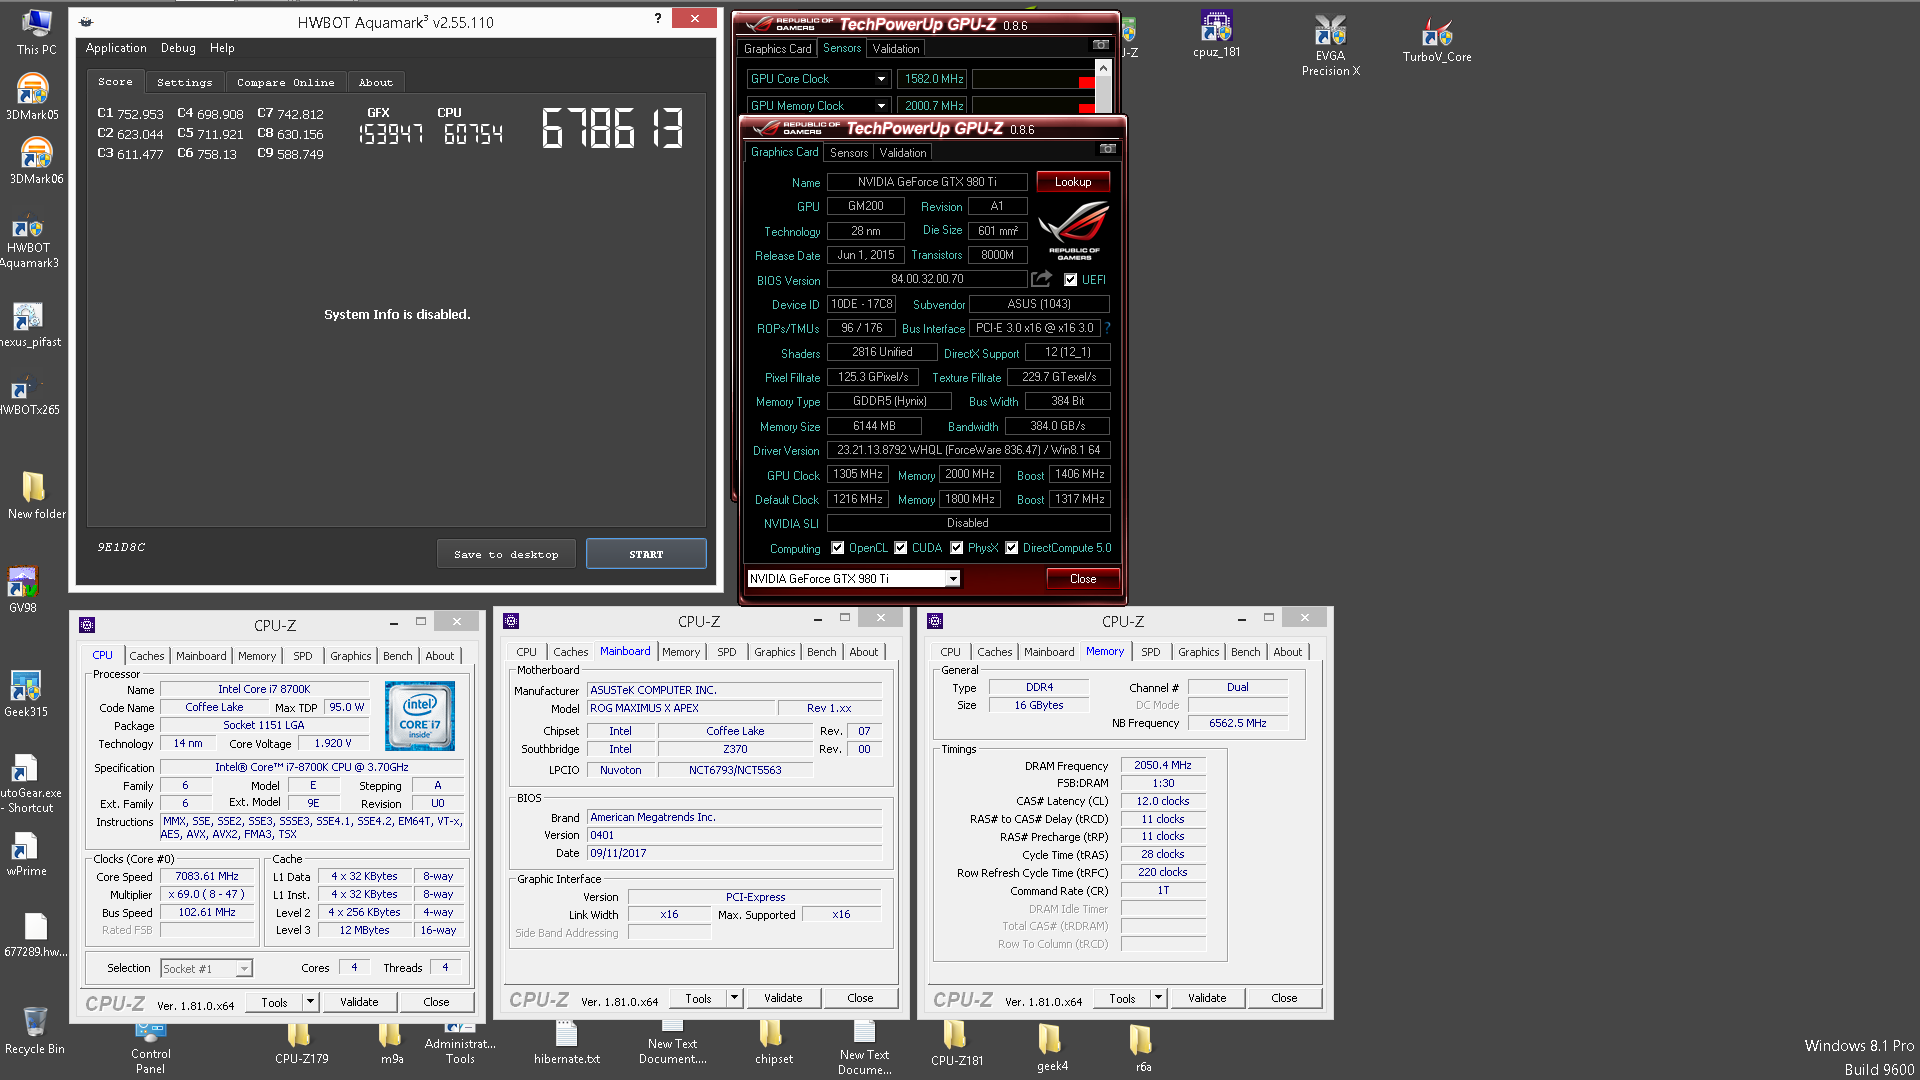Open the HWBOTx265 desktop shortcut
Screen dimensions: 1920x1080
[28, 394]
